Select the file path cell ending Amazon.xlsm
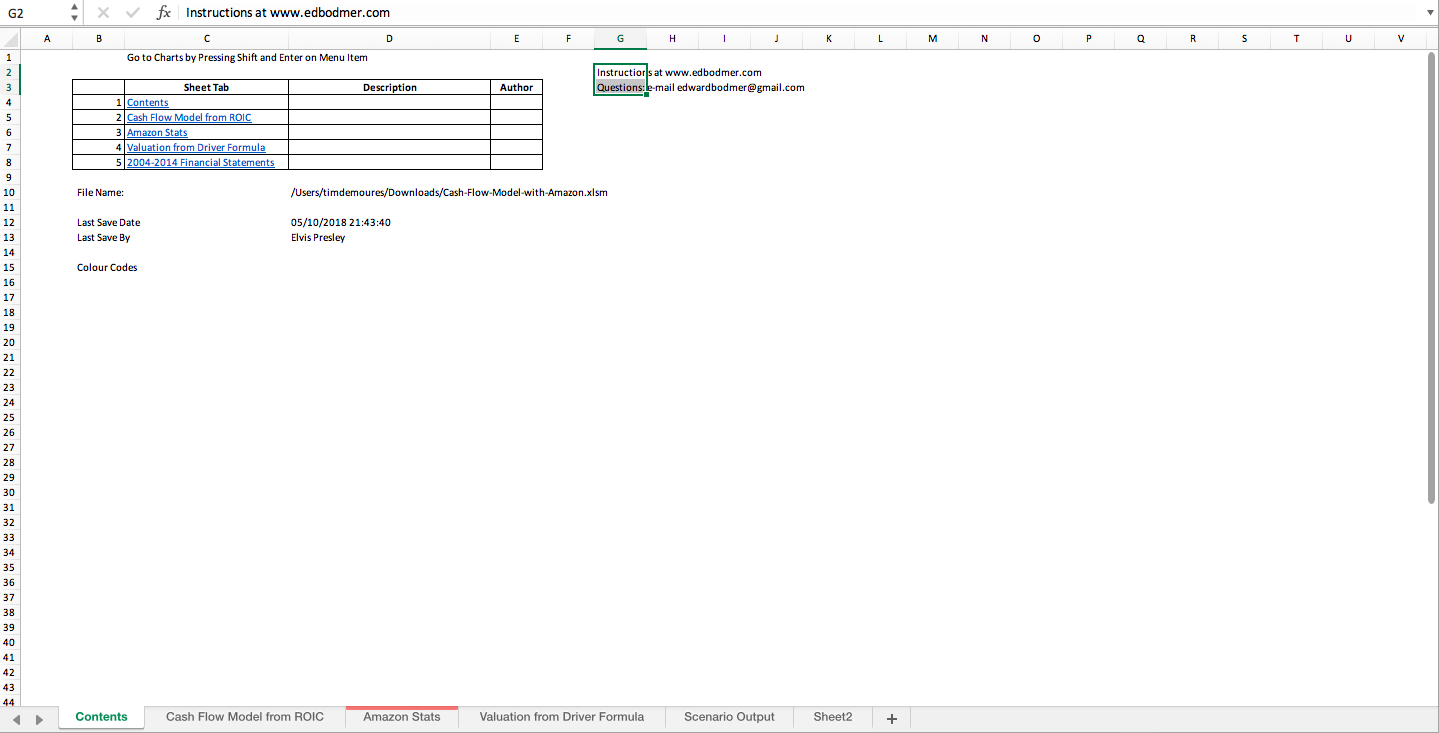The height and width of the screenshot is (733, 1439). (389, 193)
